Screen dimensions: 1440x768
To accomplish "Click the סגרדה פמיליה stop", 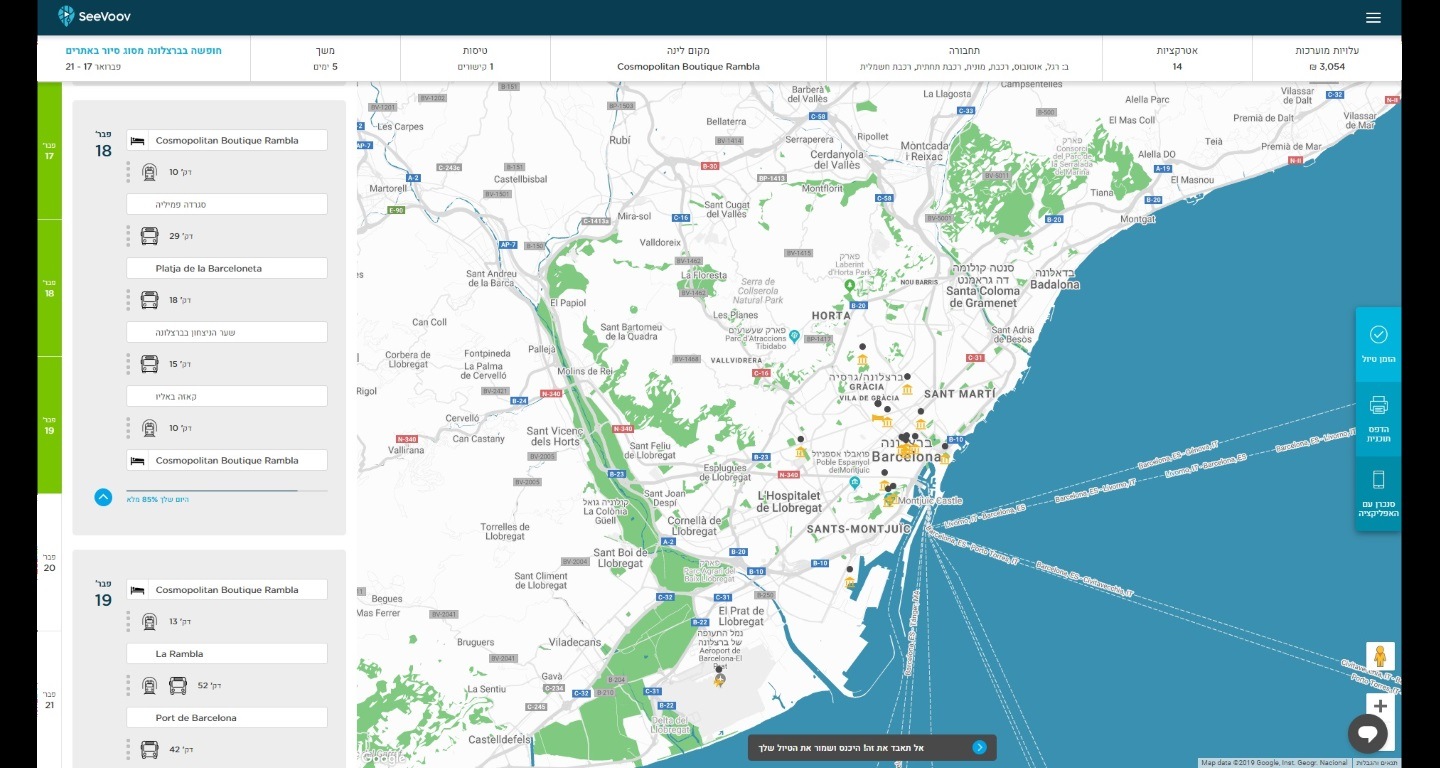I will tap(227, 204).
